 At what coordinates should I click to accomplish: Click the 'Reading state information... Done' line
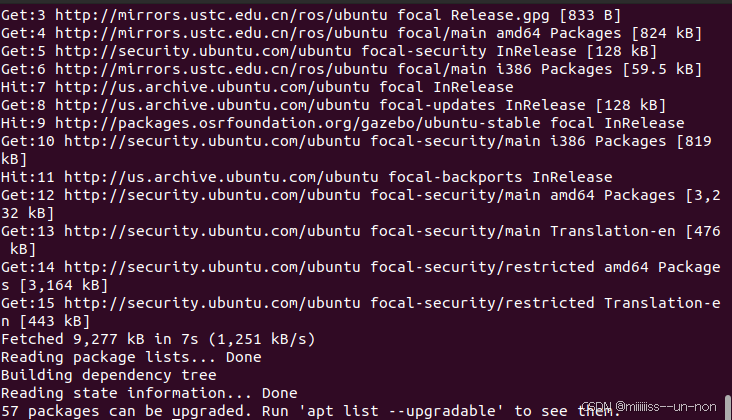click(x=149, y=393)
